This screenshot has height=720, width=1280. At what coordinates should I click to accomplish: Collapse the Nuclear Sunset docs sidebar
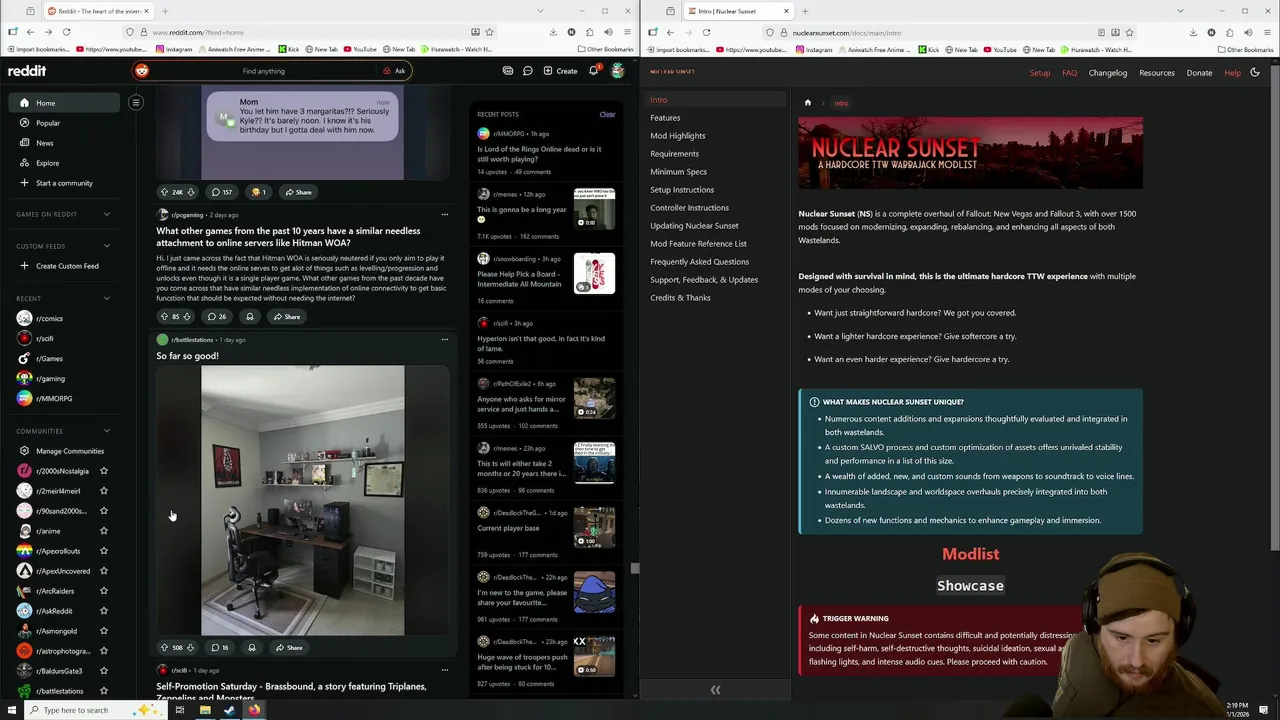click(x=715, y=690)
